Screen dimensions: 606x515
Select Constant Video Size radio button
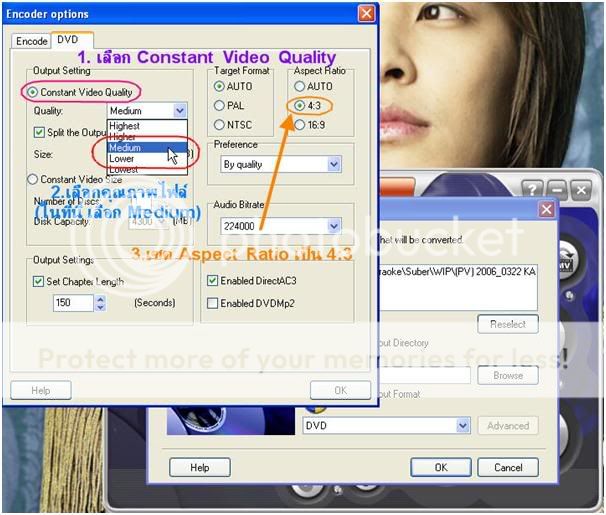tap(32, 179)
